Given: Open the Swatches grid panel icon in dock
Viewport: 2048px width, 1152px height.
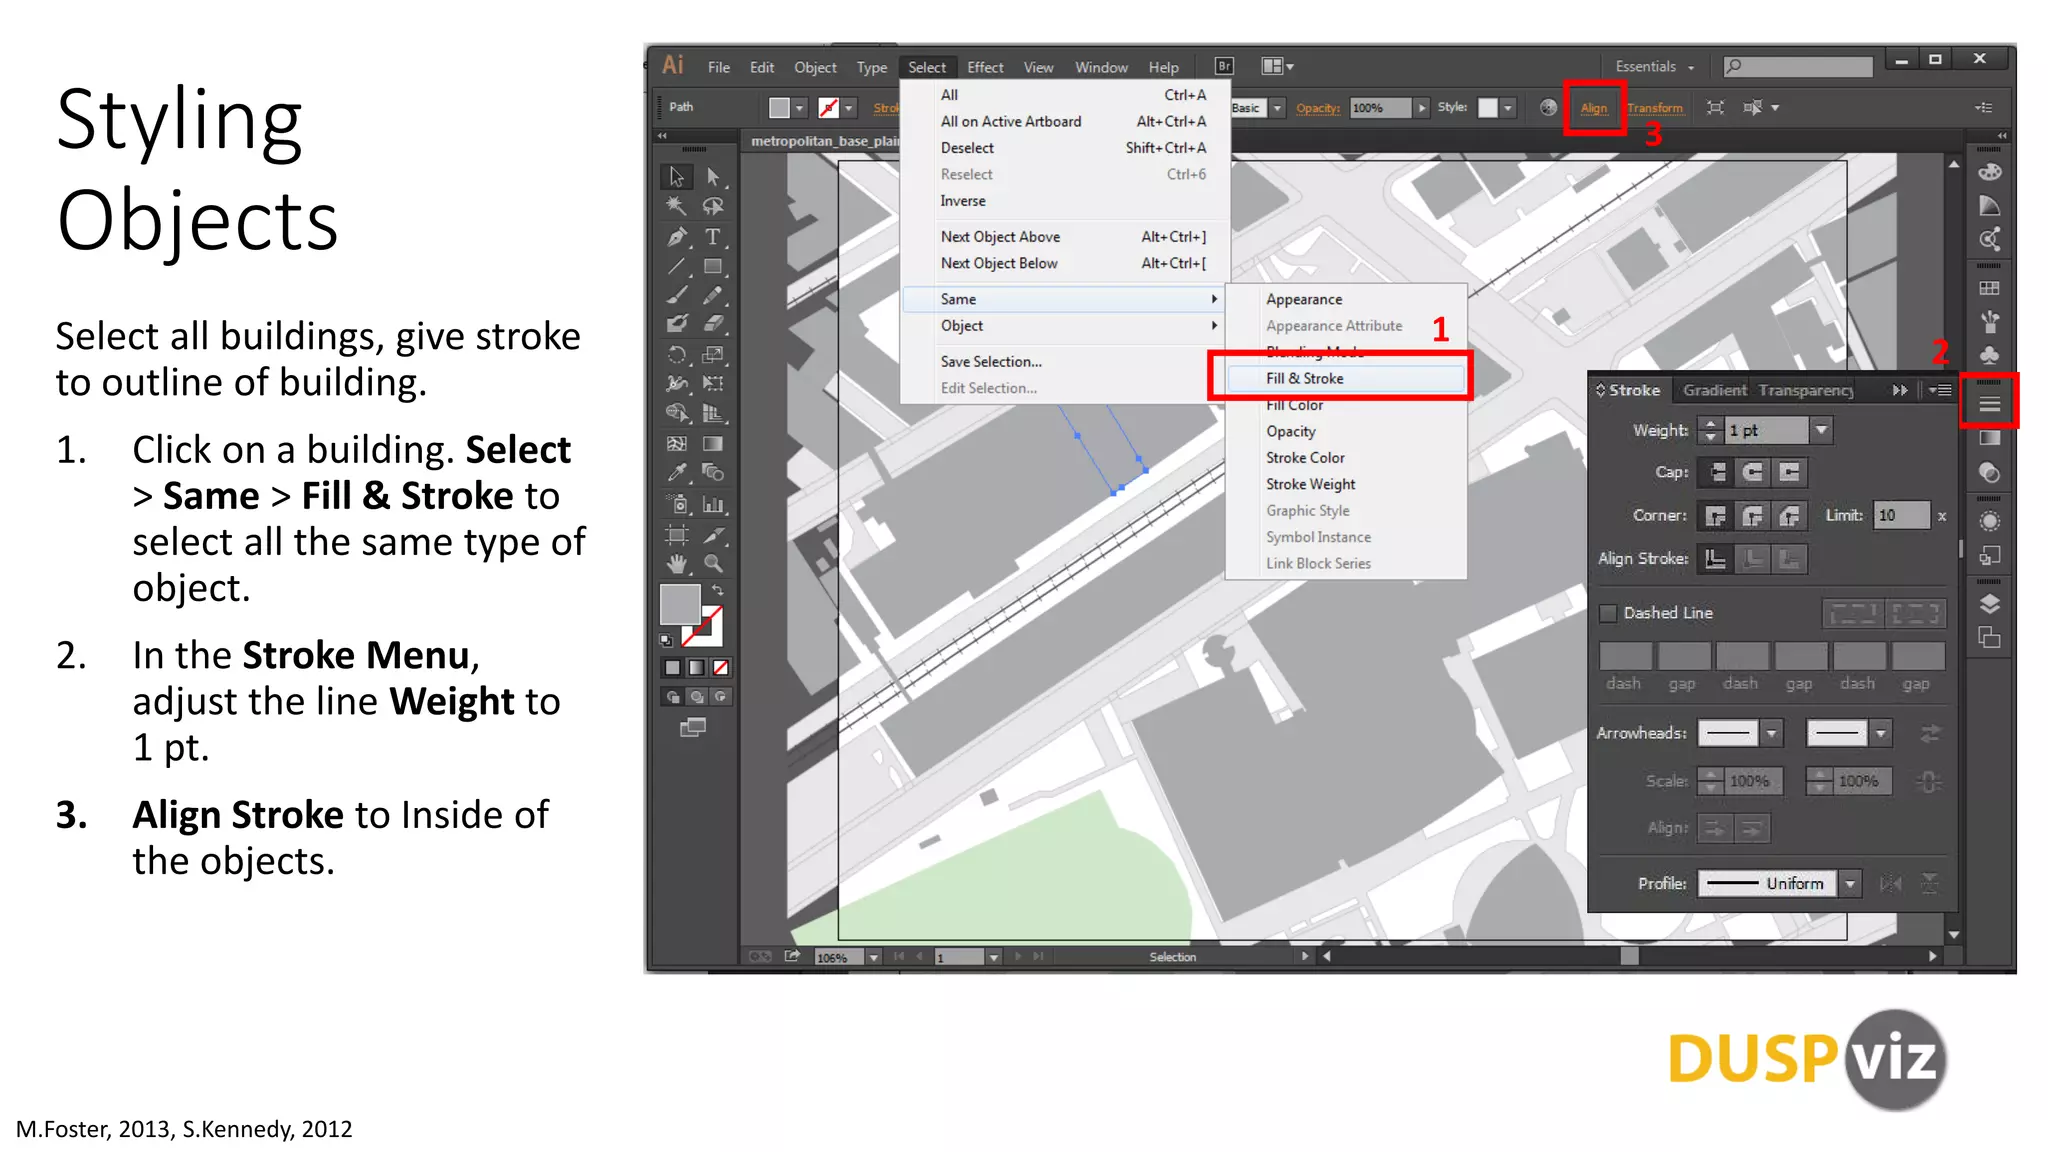Looking at the screenshot, I should click(x=1989, y=288).
